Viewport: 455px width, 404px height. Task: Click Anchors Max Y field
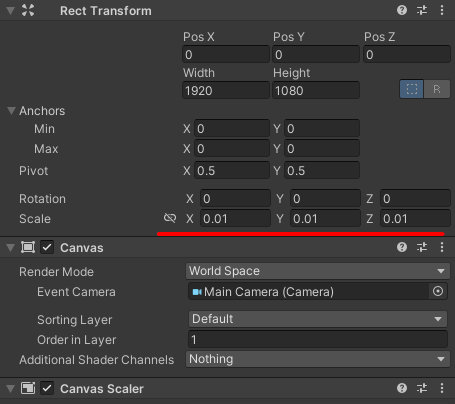tap(322, 149)
